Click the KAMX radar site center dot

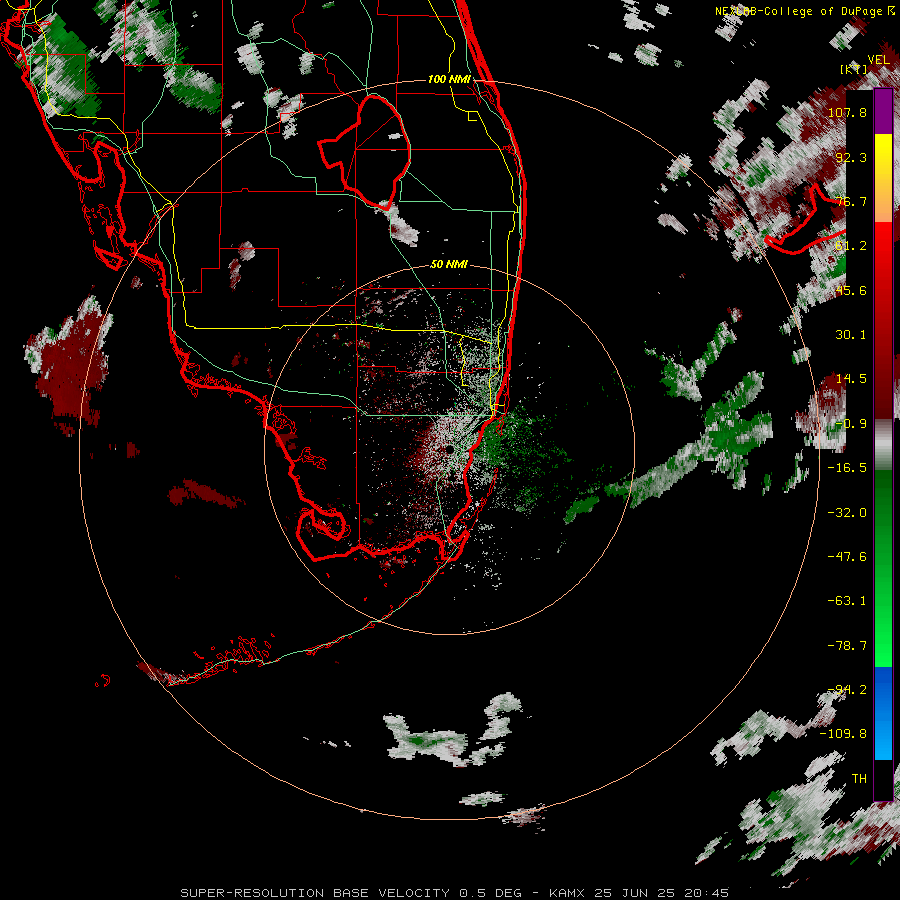click(x=448, y=449)
